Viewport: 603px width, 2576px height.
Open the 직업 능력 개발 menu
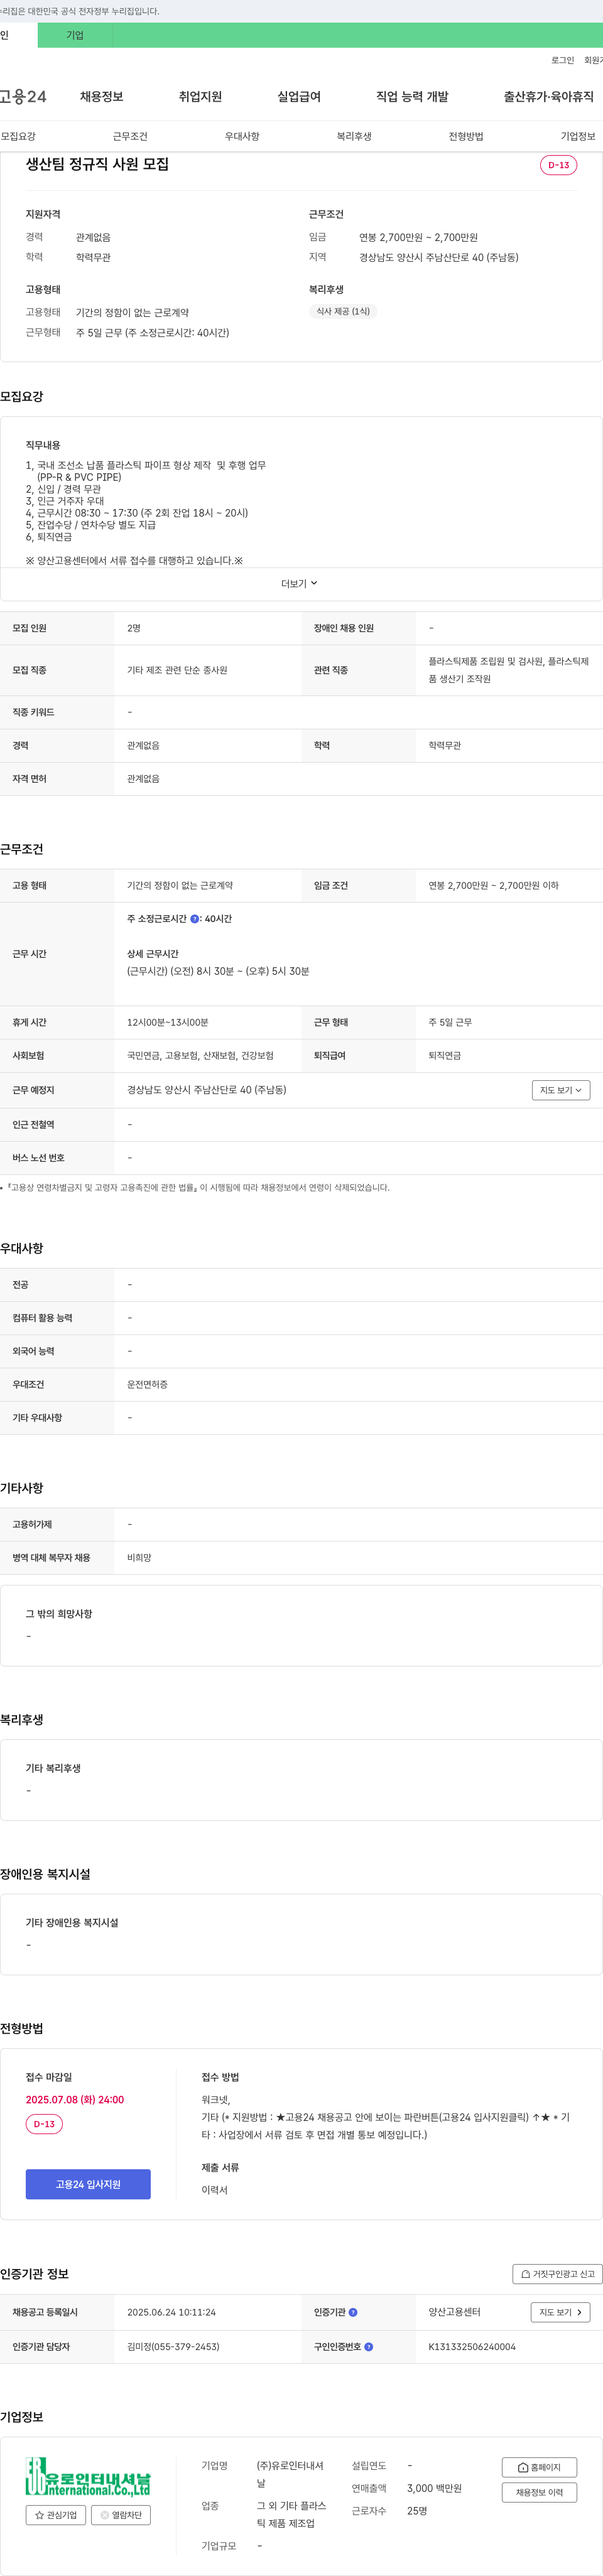(412, 97)
